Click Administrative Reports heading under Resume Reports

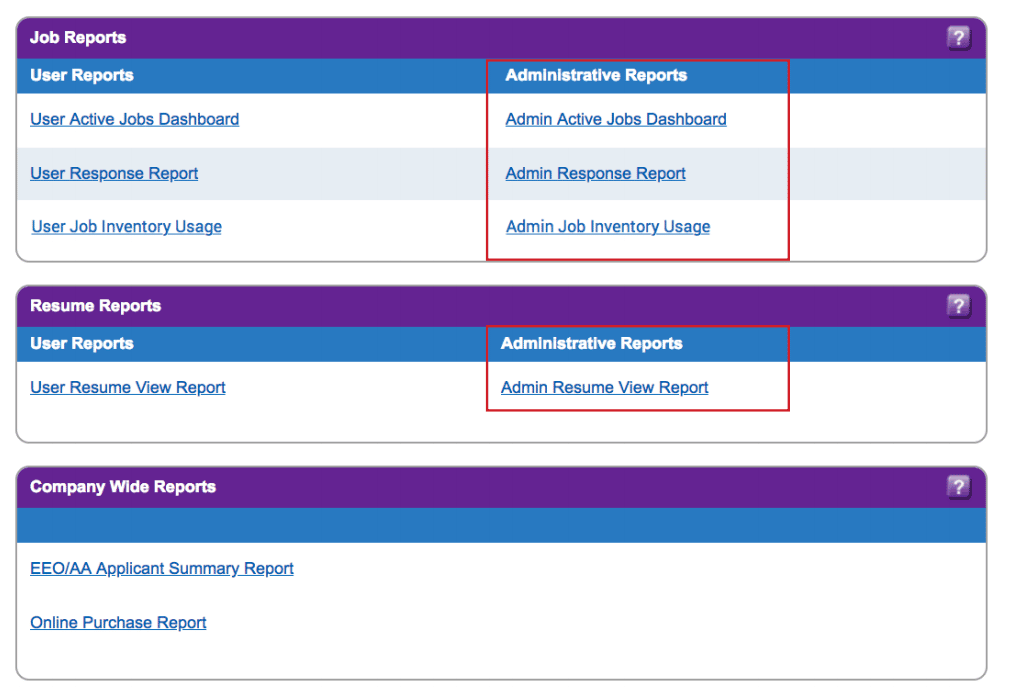click(x=591, y=343)
